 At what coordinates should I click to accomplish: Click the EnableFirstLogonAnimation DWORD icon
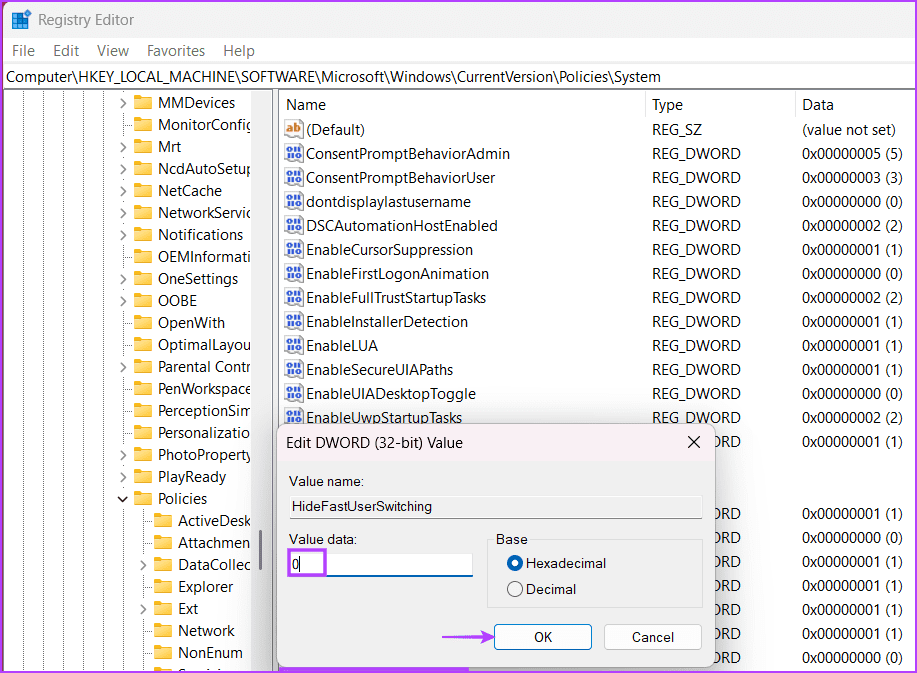tap(294, 273)
